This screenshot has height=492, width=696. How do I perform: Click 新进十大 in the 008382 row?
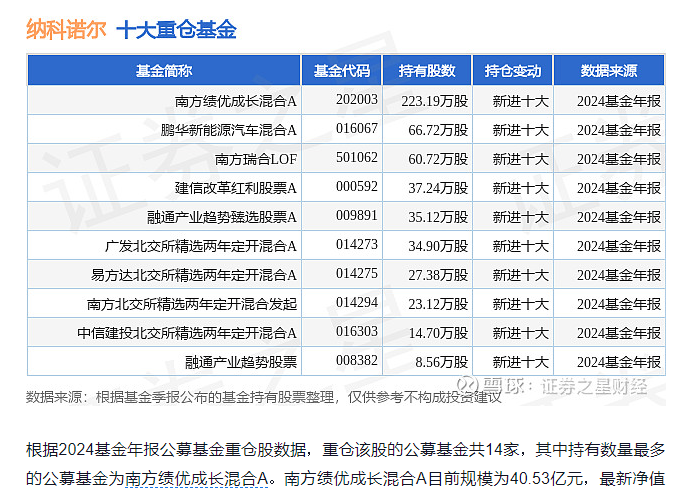click(520, 362)
